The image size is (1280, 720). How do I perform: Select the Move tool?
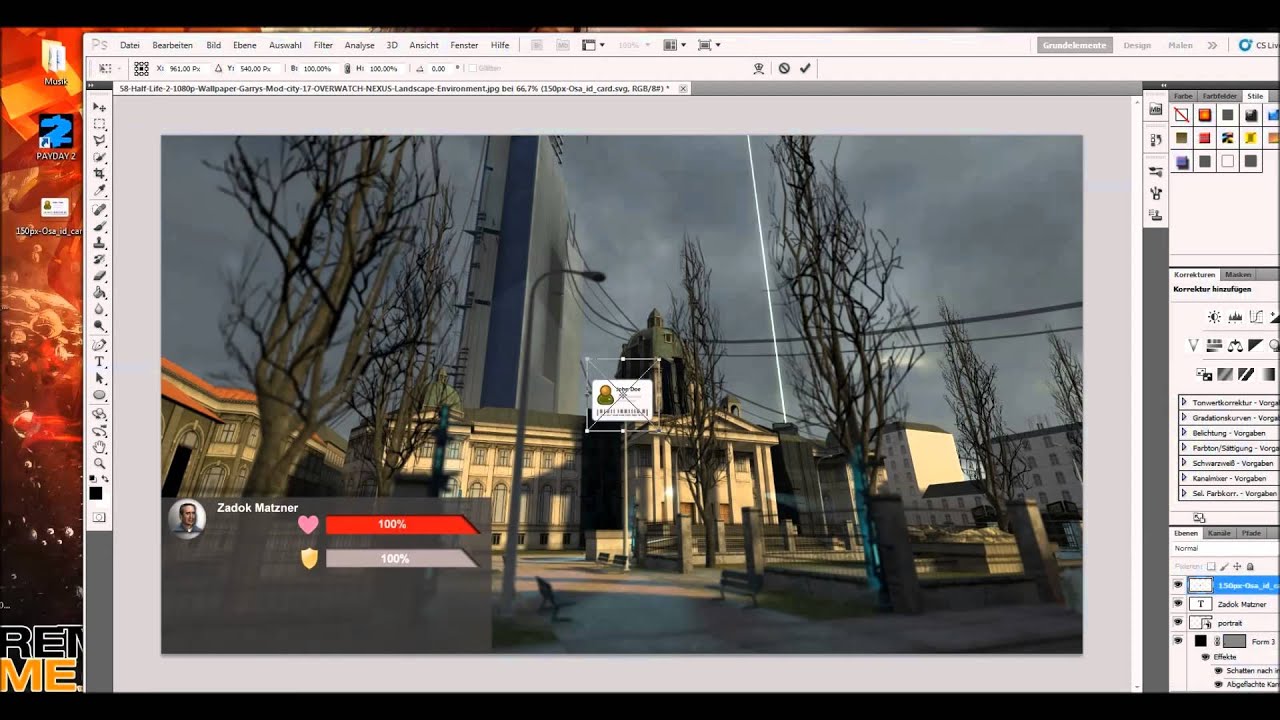[99, 107]
